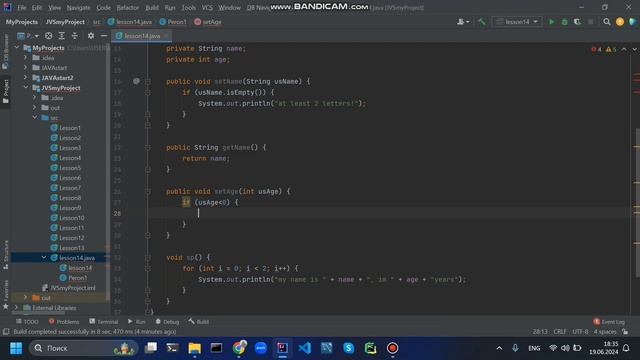Image resolution: width=640 pixels, height=360 pixels.
Task: Expand External Libraries node
Action: [x=17, y=308]
